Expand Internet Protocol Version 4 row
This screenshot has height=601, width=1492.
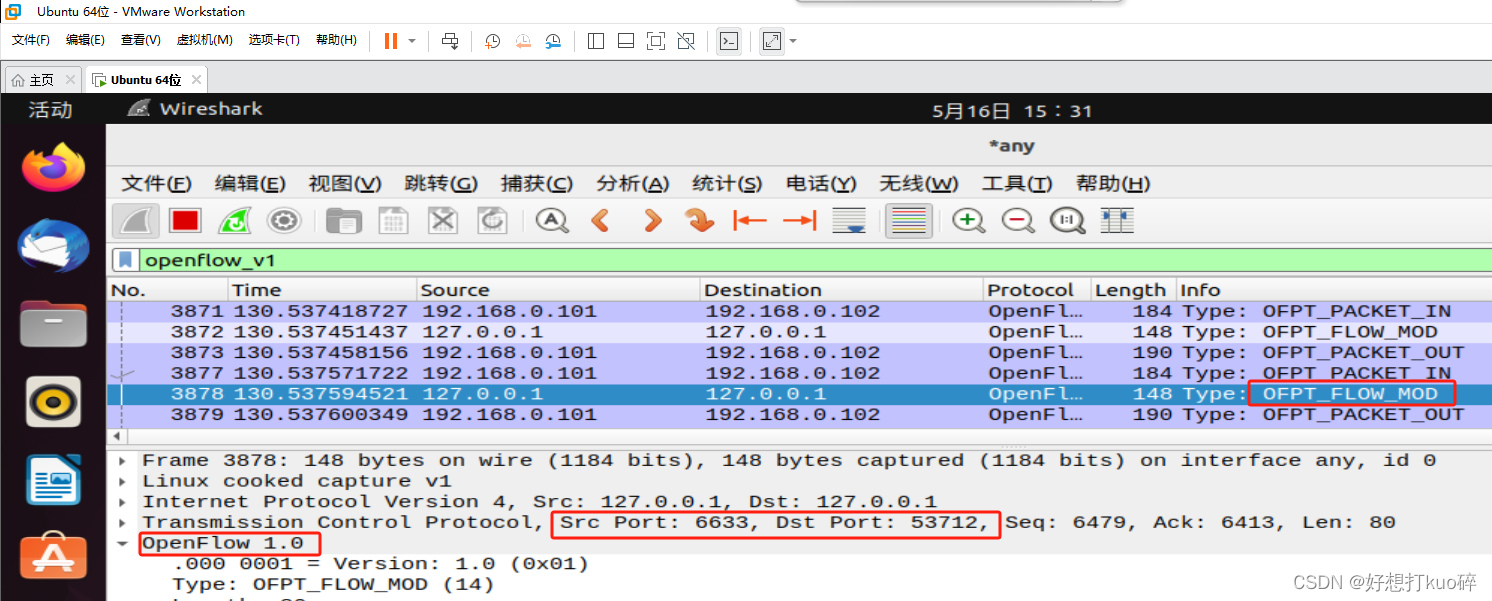(x=124, y=502)
